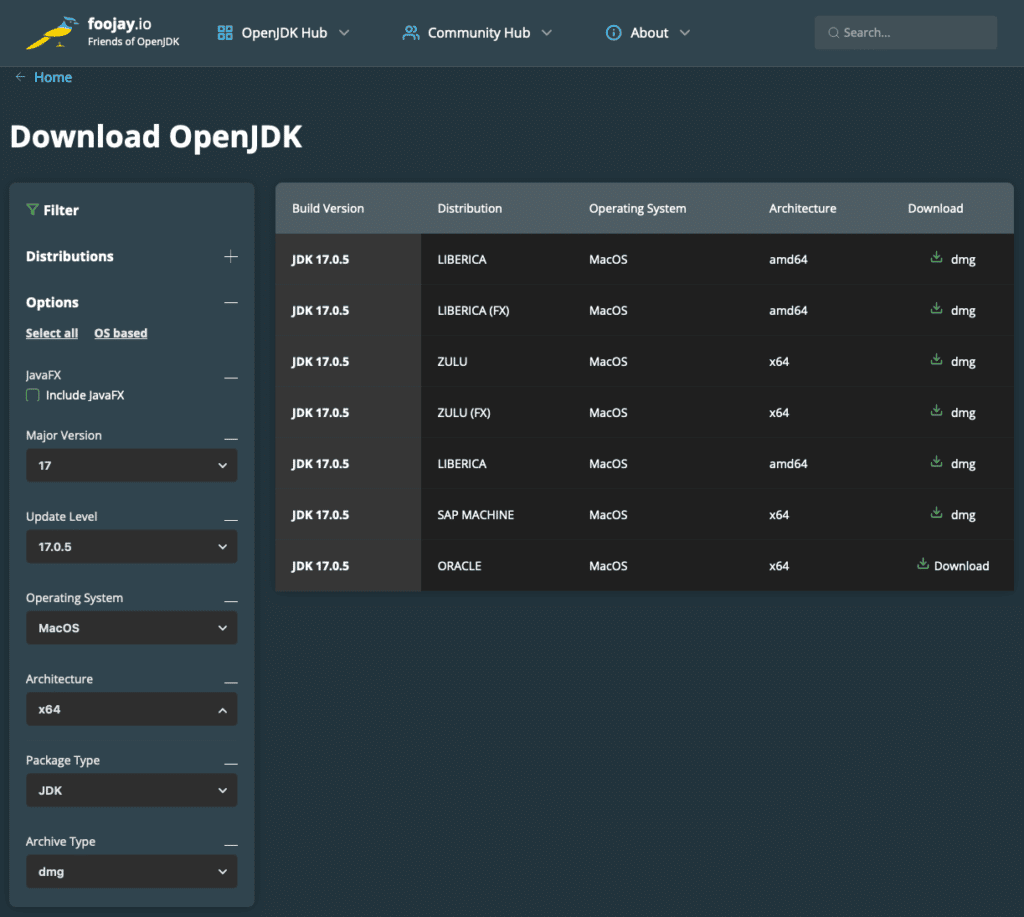This screenshot has width=1024, height=917.
Task: Download dmg icon for ZULU (FX) row
Action: pyautogui.click(x=936, y=411)
